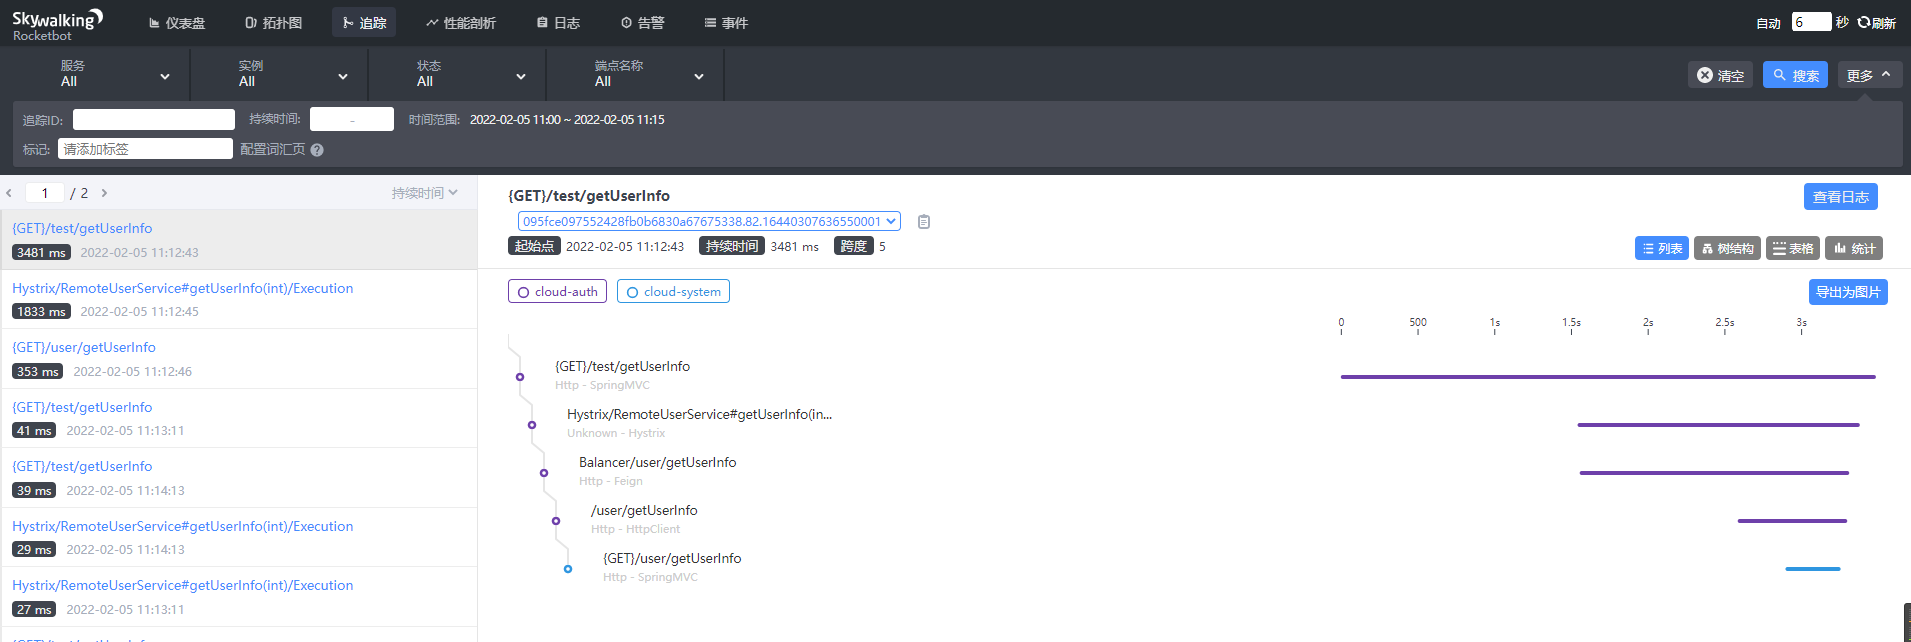Open the 性能剖析 profiling tab
The height and width of the screenshot is (642, 1911).
coord(461,22)
